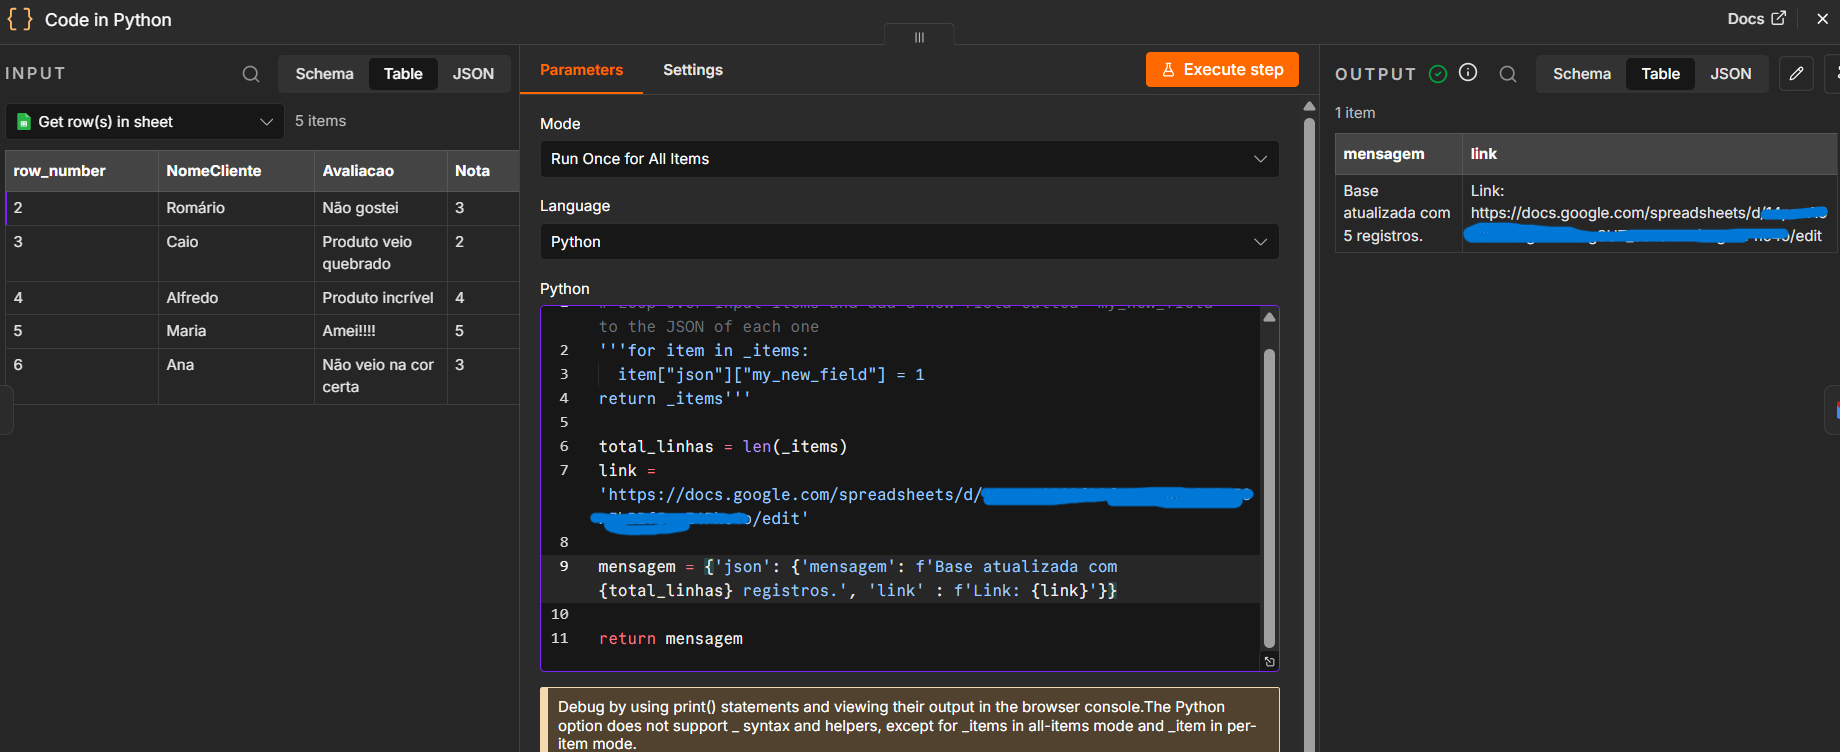The height and width of the screenshot is (752, 1840).
Task: Expand the Mode dropdown
Action: tap(909, 159)
